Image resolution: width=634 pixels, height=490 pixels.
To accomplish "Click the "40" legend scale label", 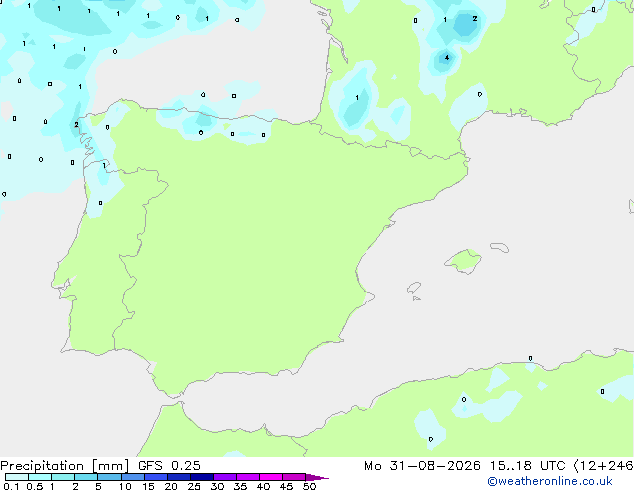I will 263,486.
